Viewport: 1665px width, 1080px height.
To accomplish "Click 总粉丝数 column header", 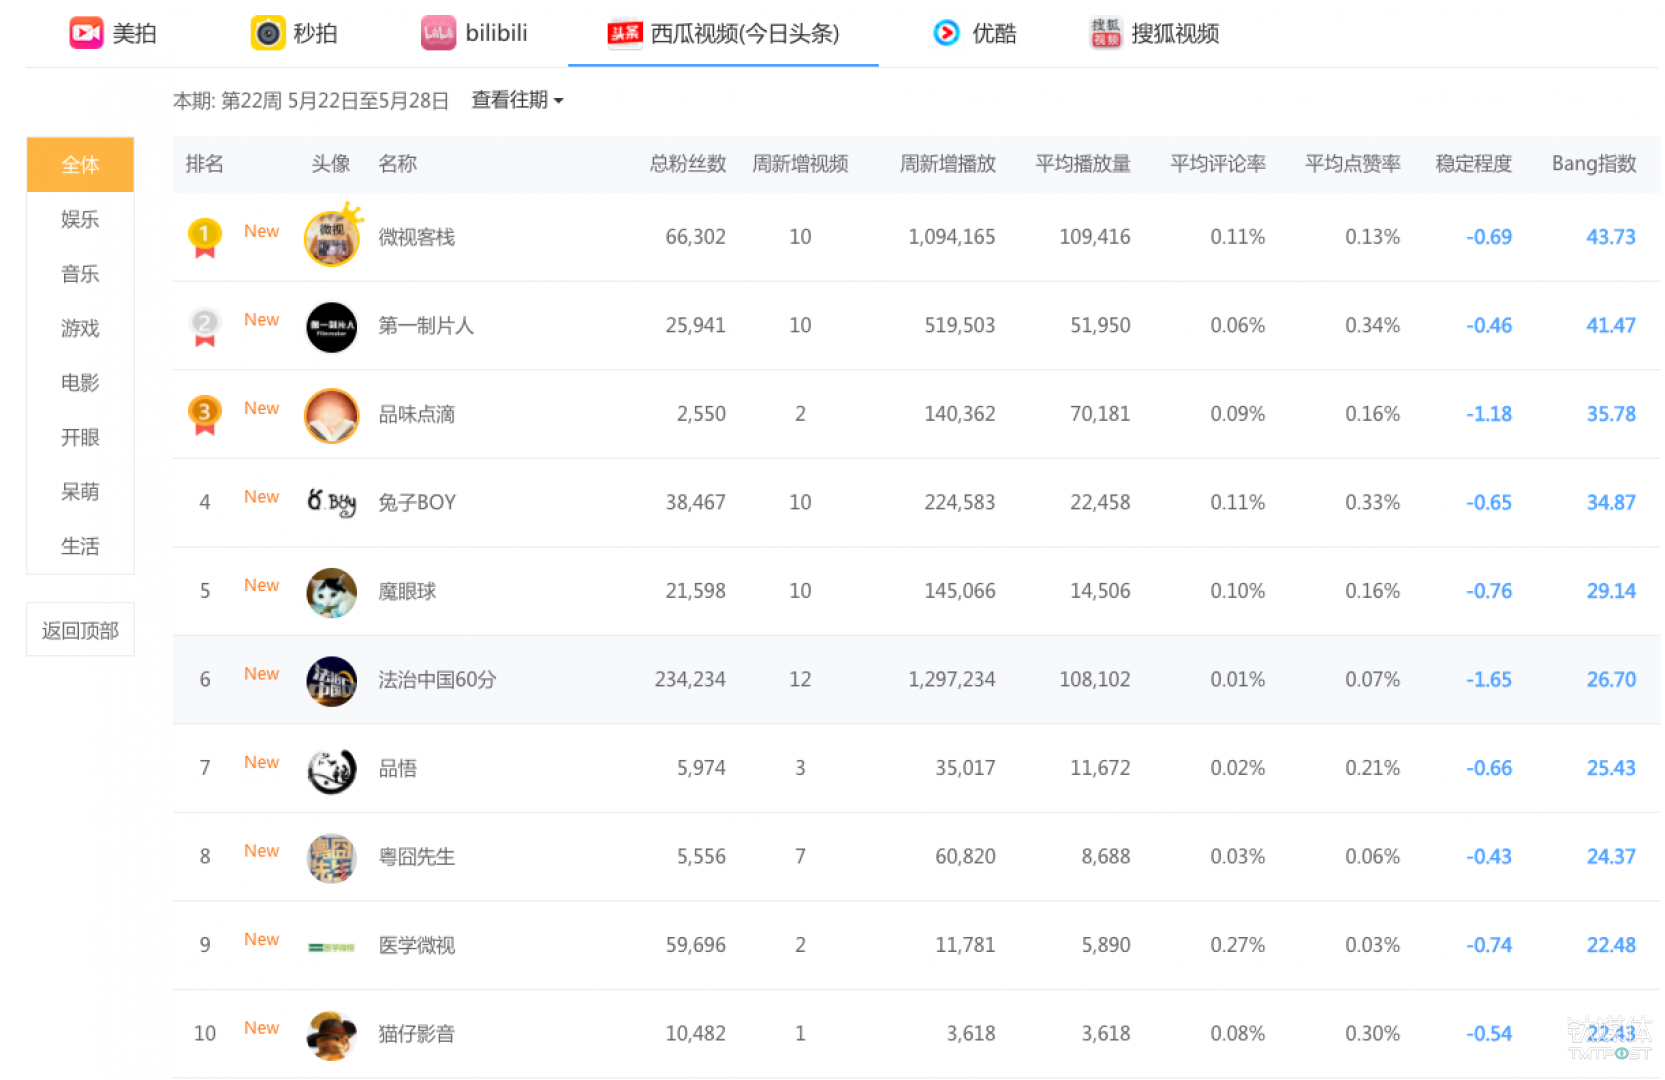I will click(x=688, y=164).
